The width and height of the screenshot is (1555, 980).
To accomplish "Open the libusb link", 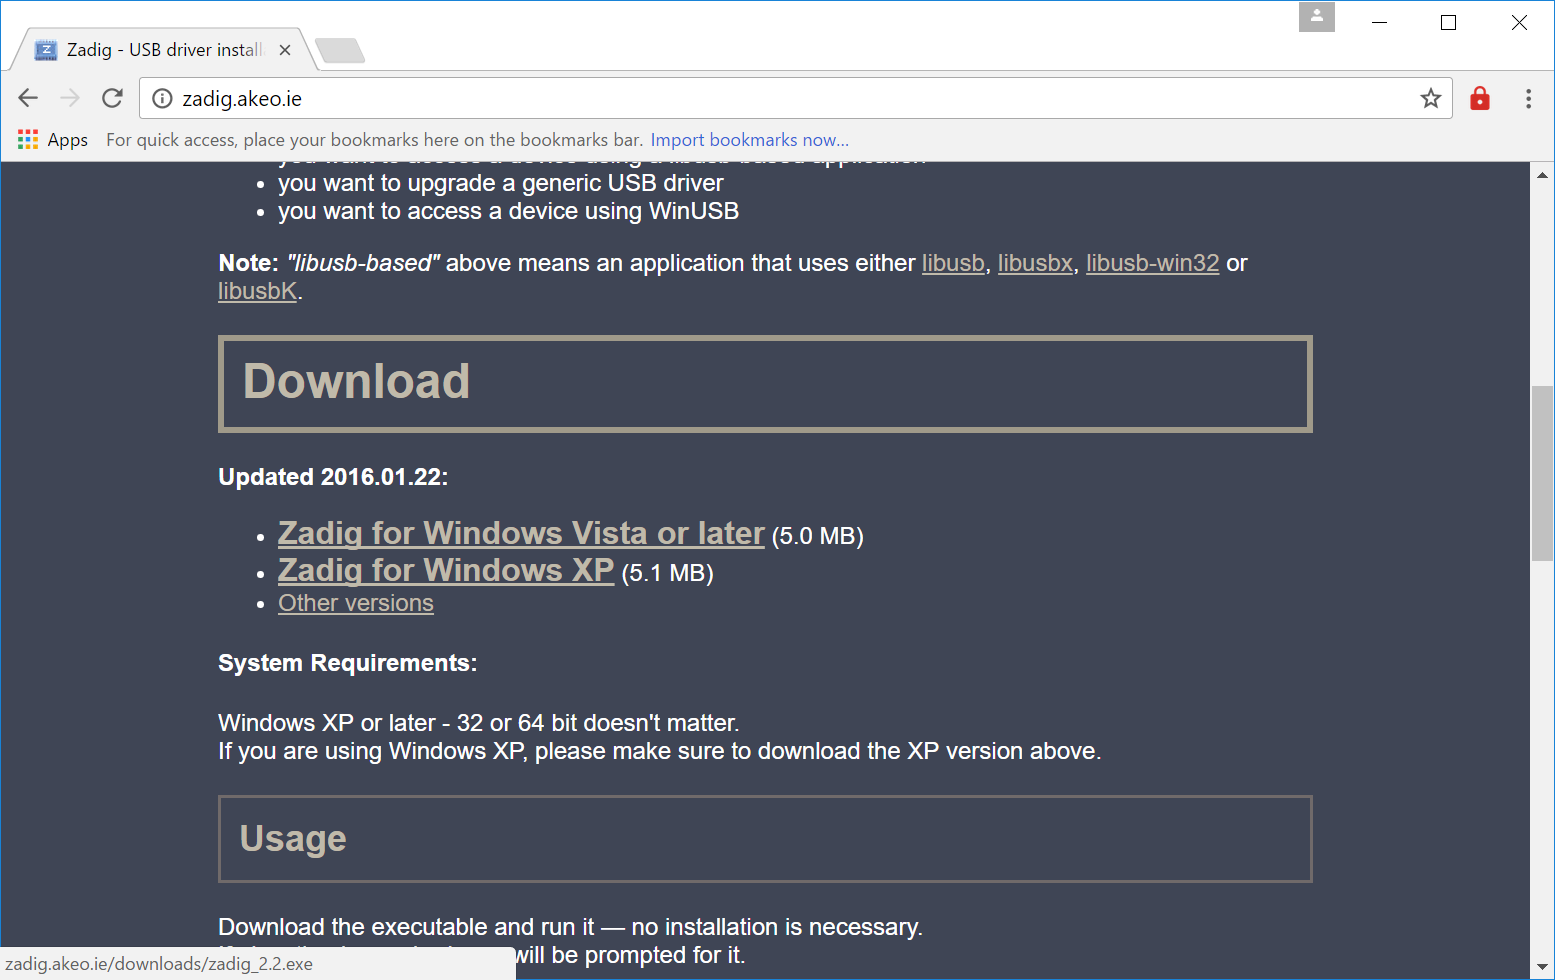I will pos(953,263).
